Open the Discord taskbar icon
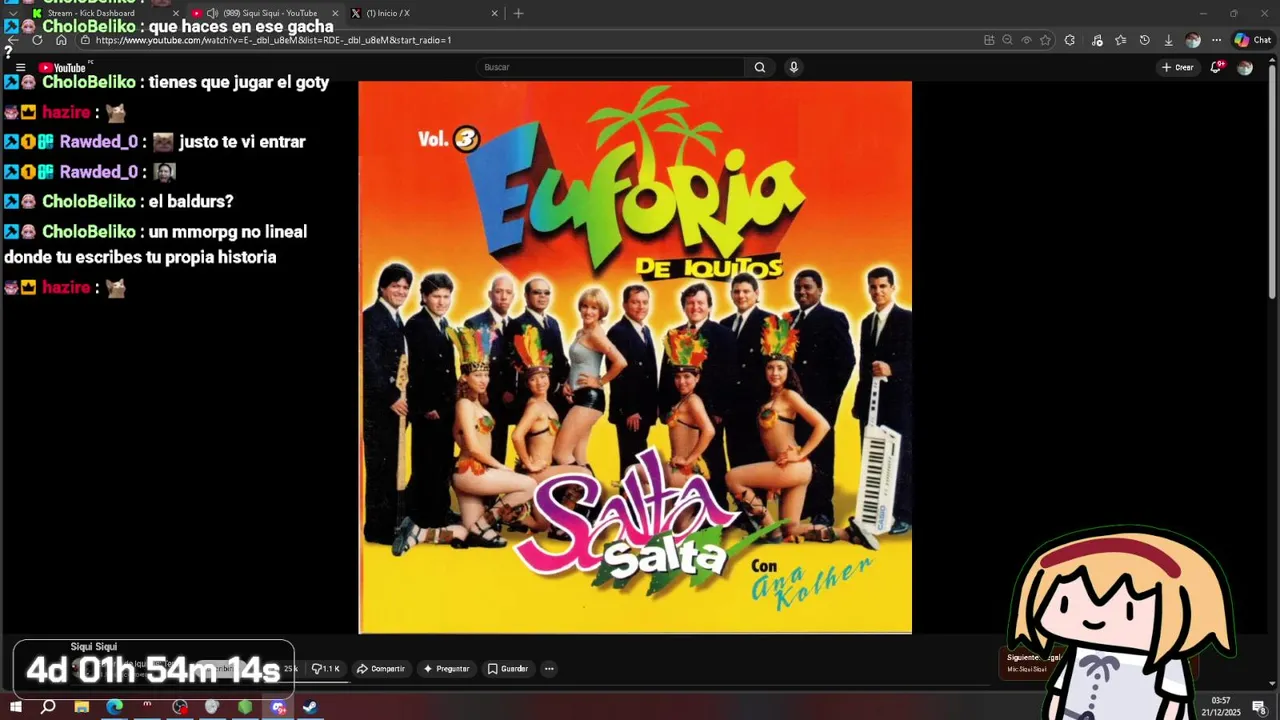The image size is (1280, 720). click(x=278, y=707)
